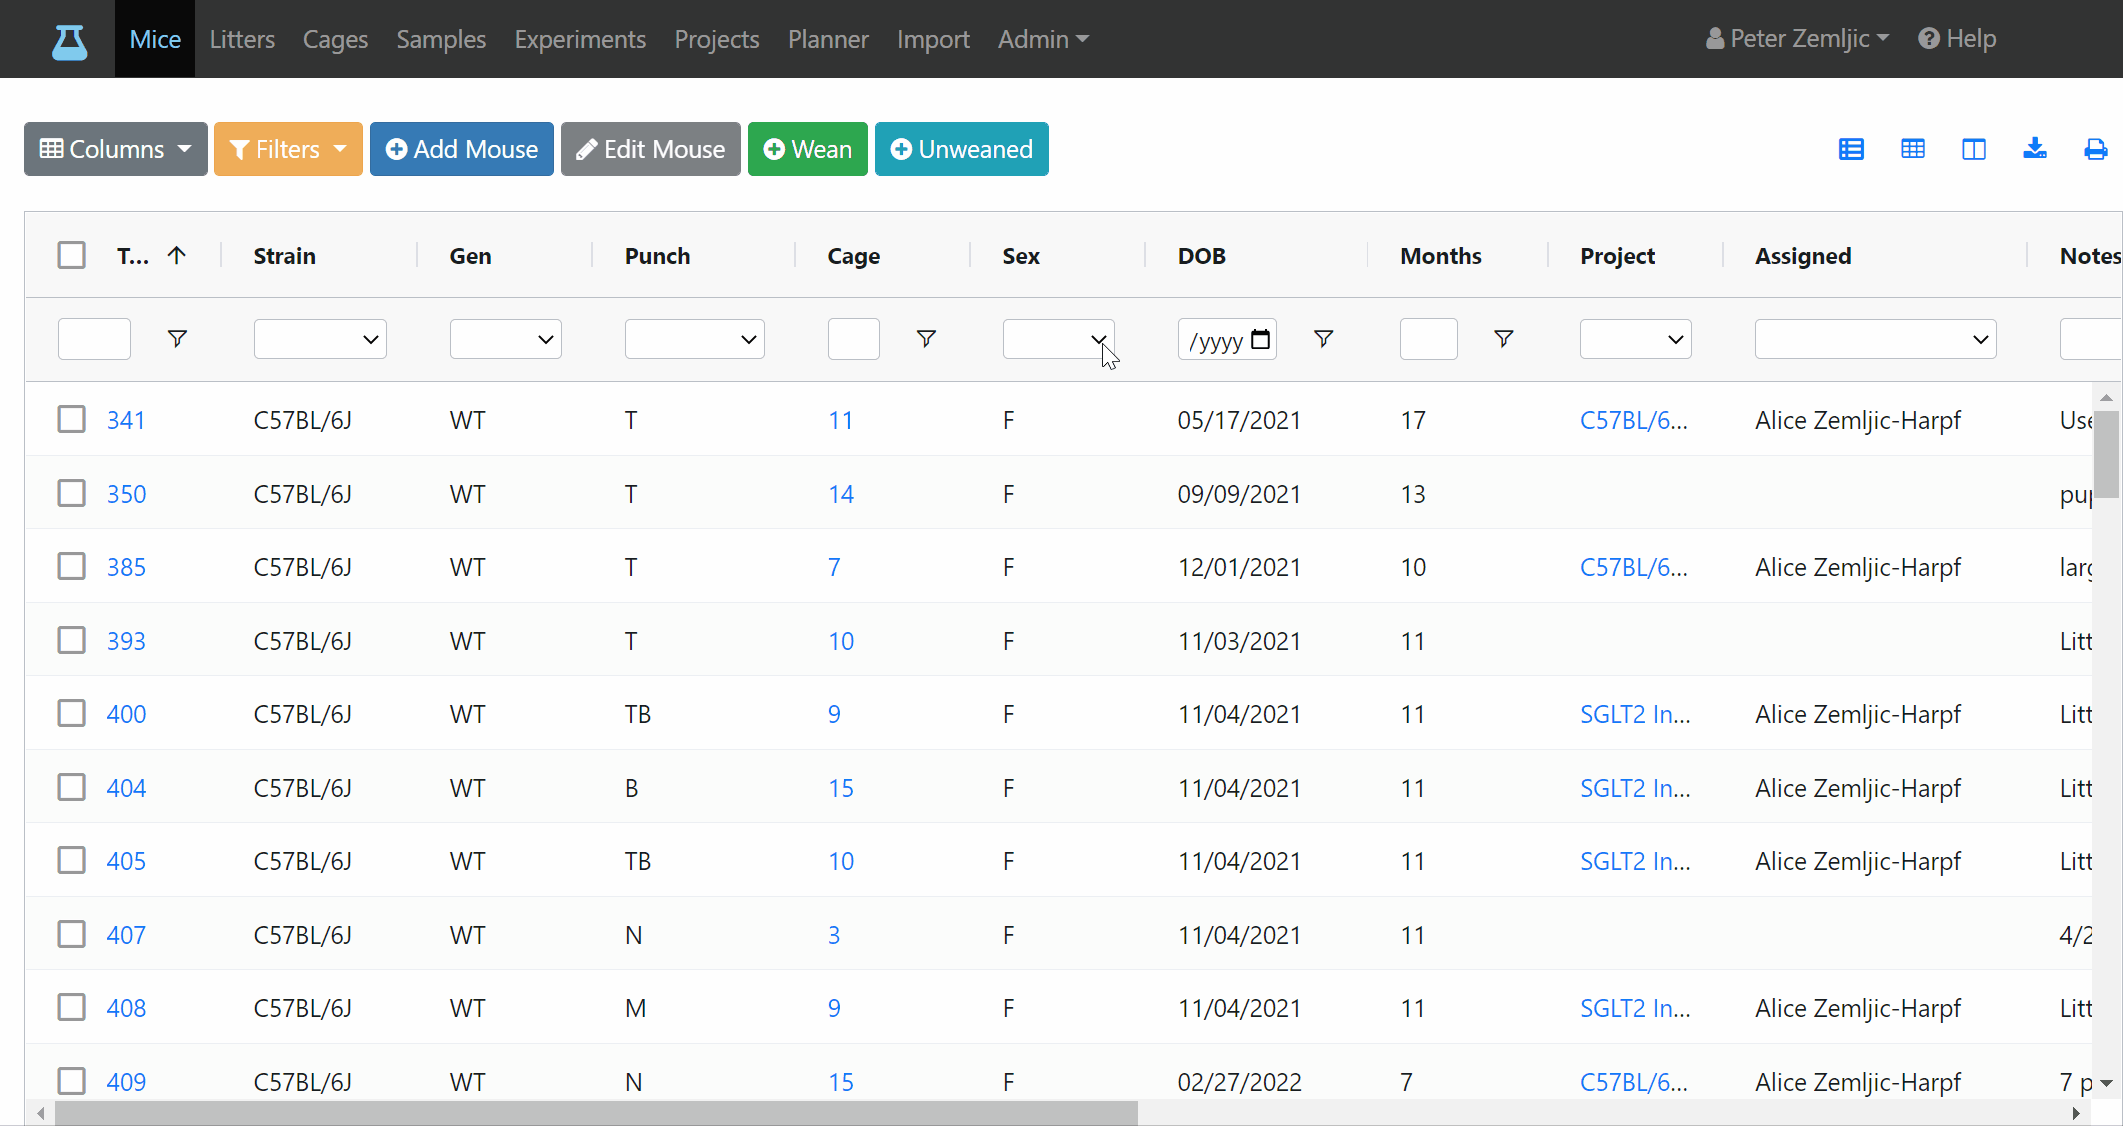Navigate to Experiments
The width and height of the screenshot is (2123, 1126).
pos(580,39)
